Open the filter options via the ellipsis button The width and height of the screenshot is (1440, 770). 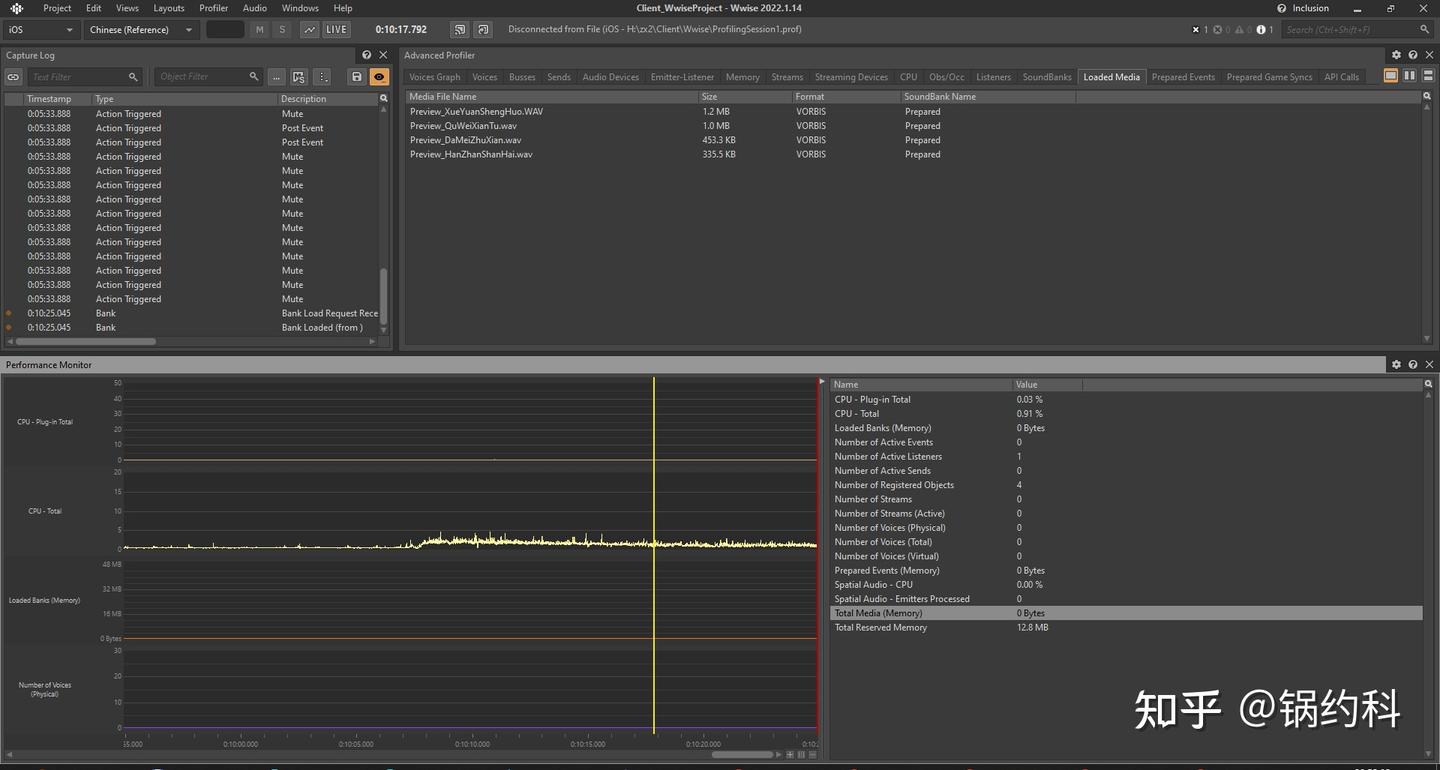pyautogui.click(x=276, y=77)
